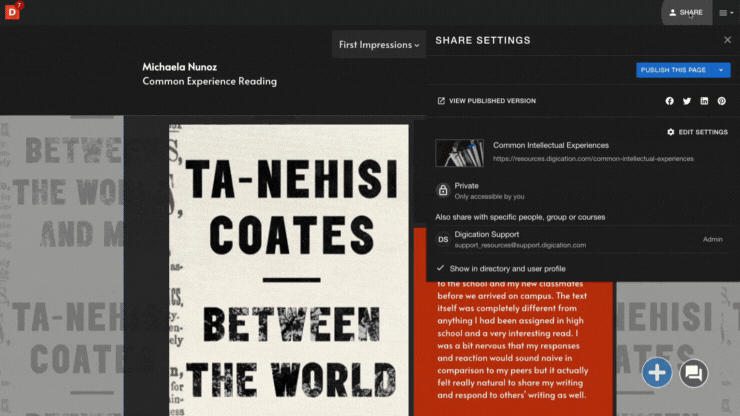Open the common-intellectual-experiences URL link
Screen dimensions: 740x416
[593, 158]
